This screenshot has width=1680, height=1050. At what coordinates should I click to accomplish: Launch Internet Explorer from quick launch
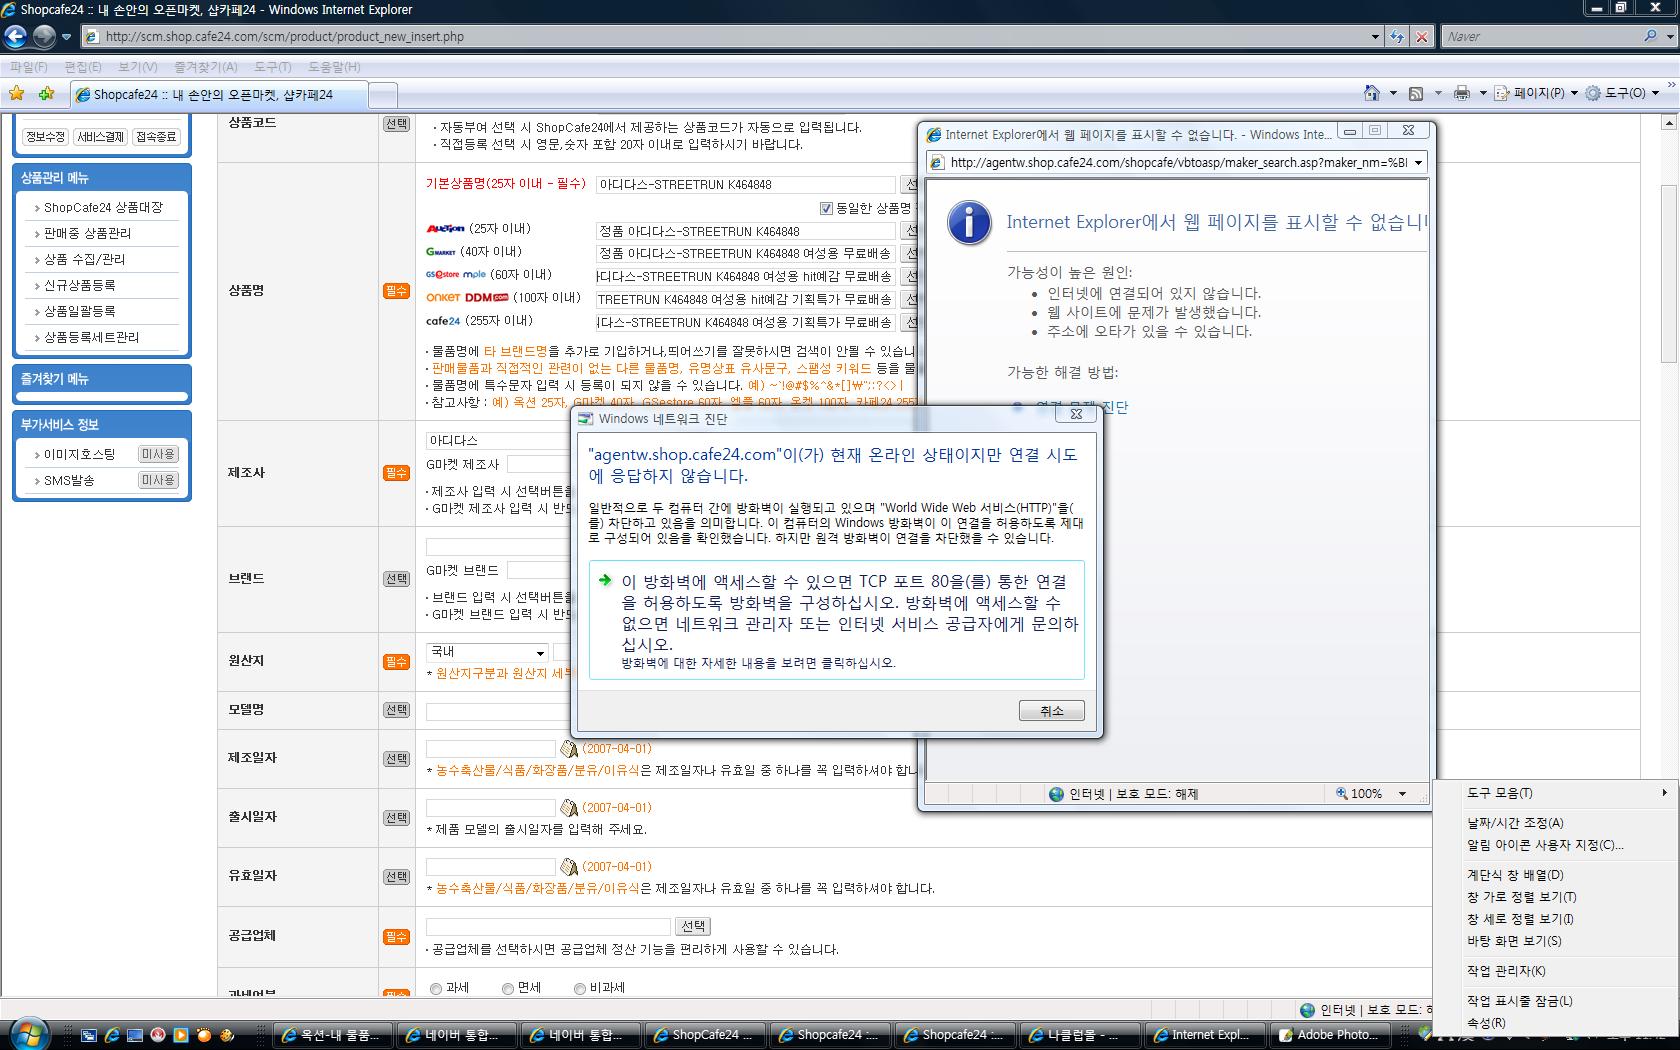[112, 1035]
